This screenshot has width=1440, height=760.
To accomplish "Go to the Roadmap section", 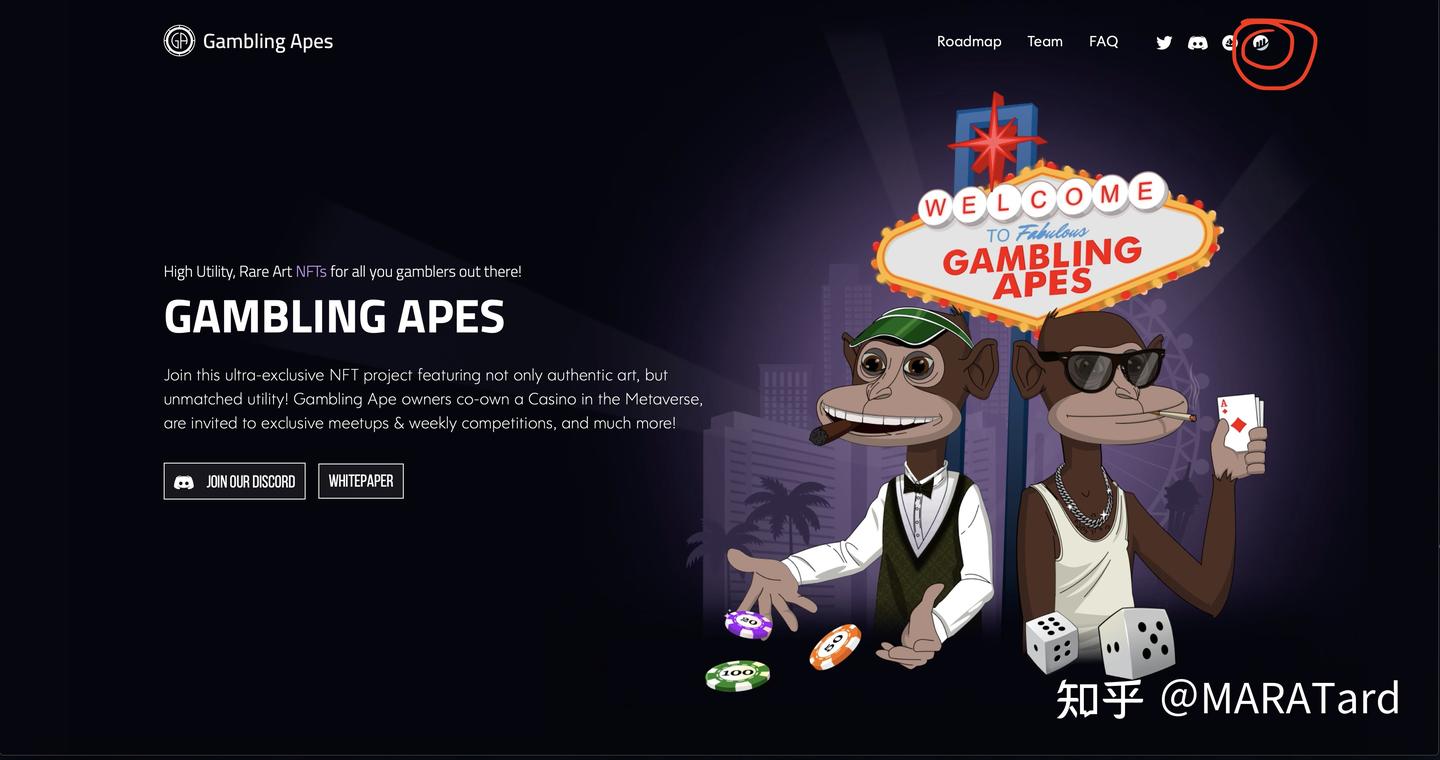I will pyautogui.click(x=969, y=41).
